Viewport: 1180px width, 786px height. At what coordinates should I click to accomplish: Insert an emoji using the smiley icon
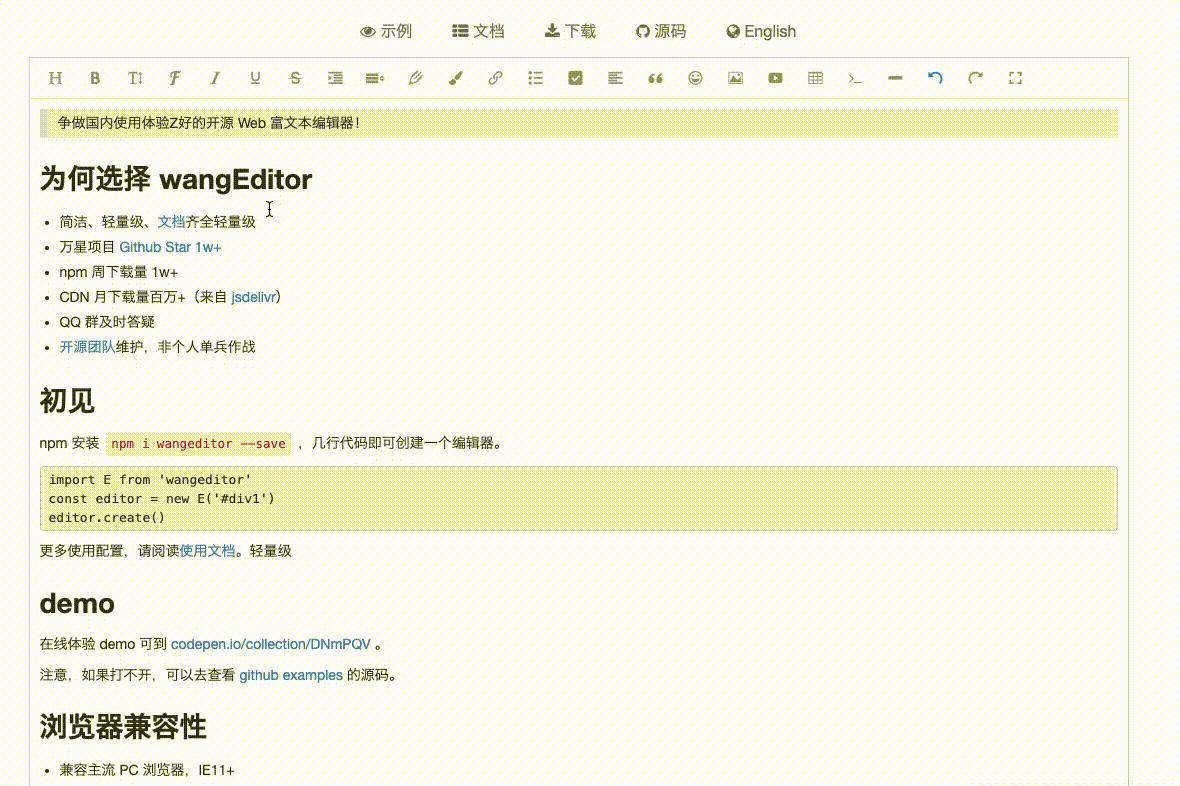coord(695,77)
